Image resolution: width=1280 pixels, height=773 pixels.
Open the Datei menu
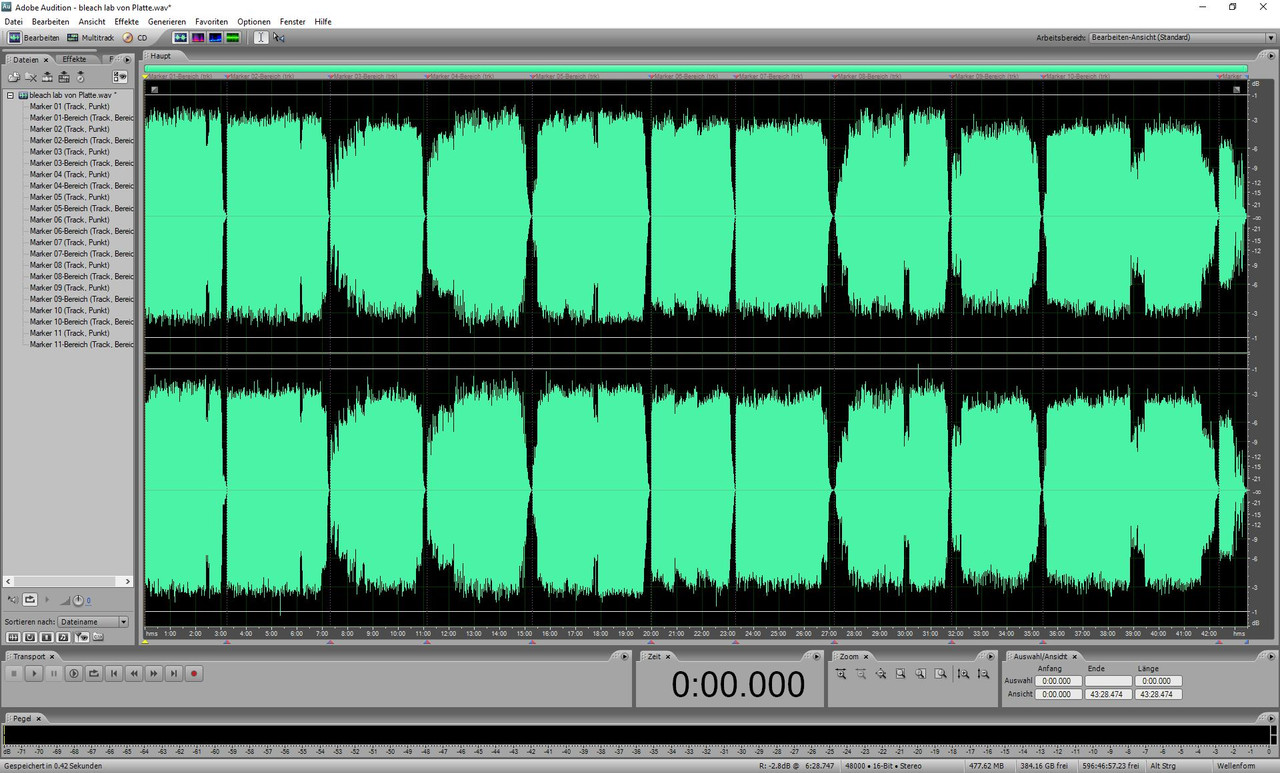[x=13, y=21]
